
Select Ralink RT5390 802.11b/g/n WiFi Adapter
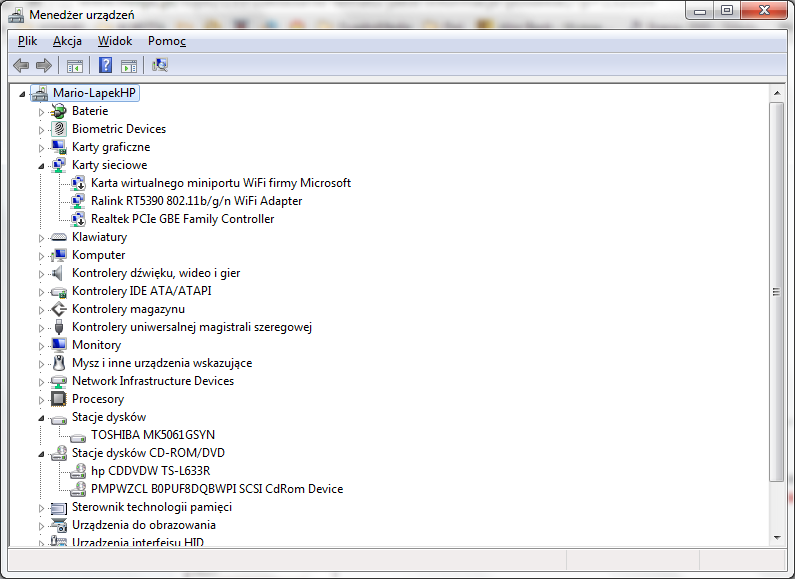pos(197,201)
